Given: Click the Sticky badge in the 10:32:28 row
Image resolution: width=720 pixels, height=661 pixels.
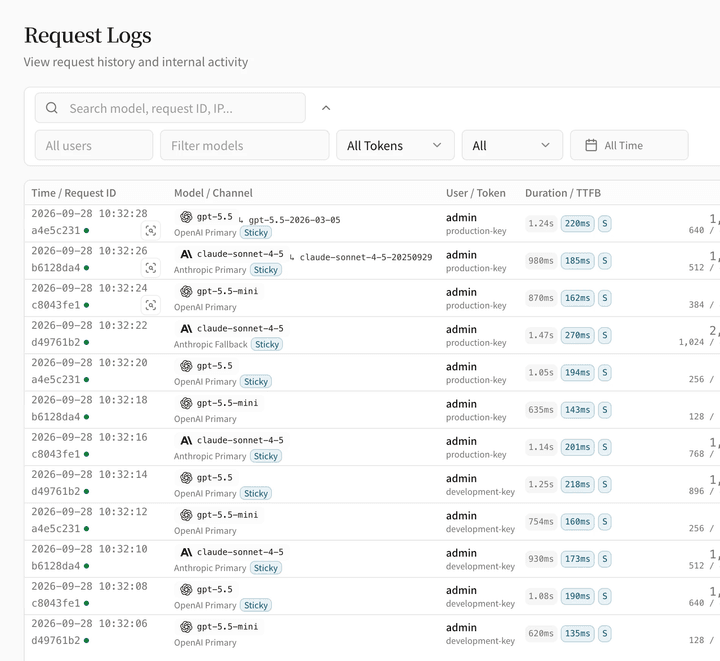Looking at the screenshot, I should pos(256,233).
